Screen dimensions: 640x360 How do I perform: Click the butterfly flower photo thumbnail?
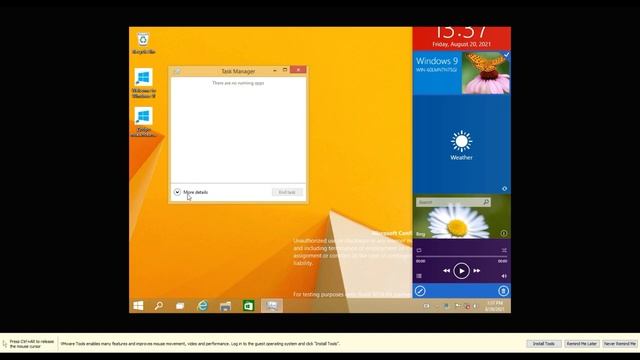486,73
